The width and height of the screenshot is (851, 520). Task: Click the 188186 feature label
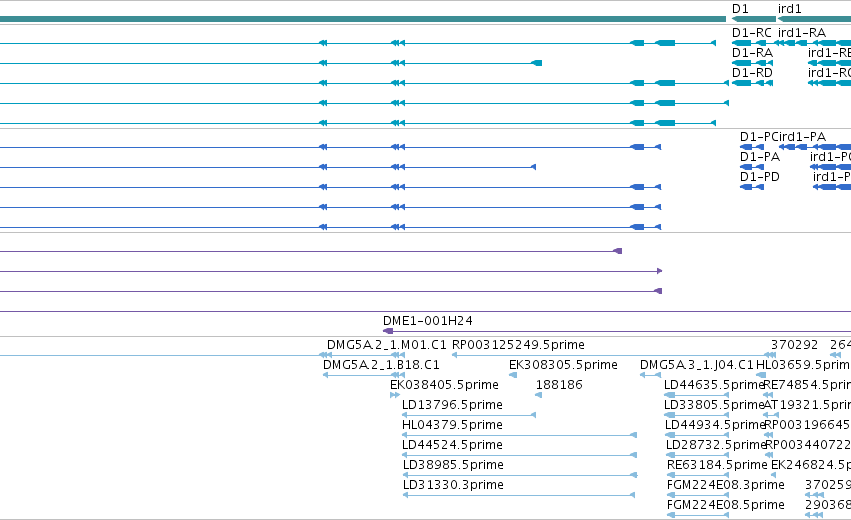(559, 385)
